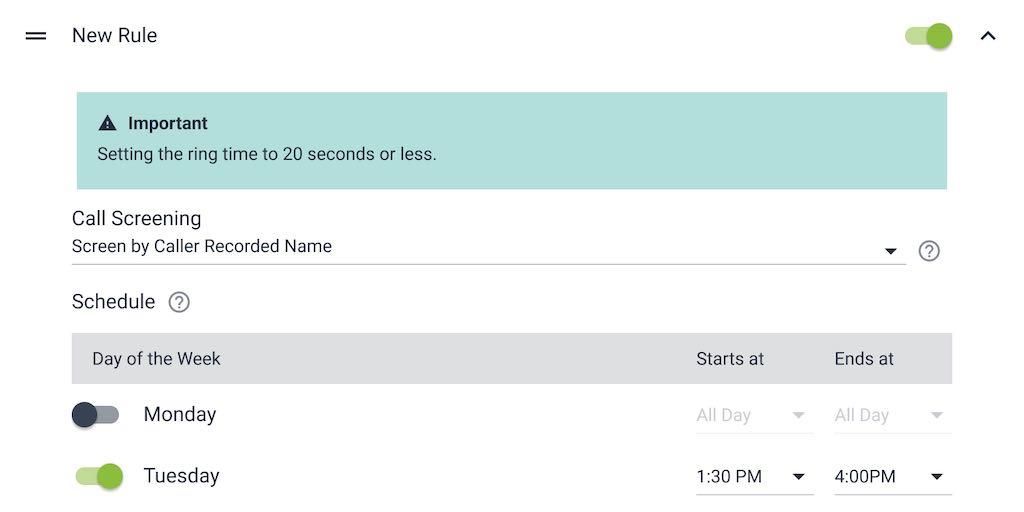Screen dimensions: 1024x512
Task: Enable the Monday schedule toggle
Action: click(95, 415)
